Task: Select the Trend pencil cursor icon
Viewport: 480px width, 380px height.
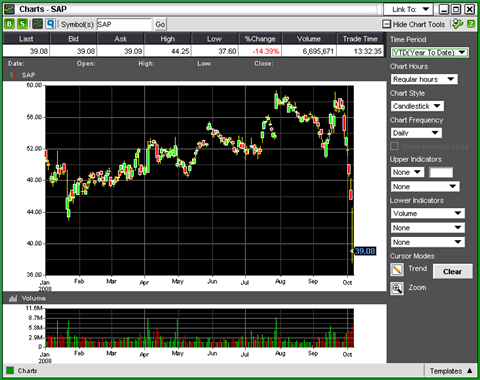Action: (x=397, y=269)
